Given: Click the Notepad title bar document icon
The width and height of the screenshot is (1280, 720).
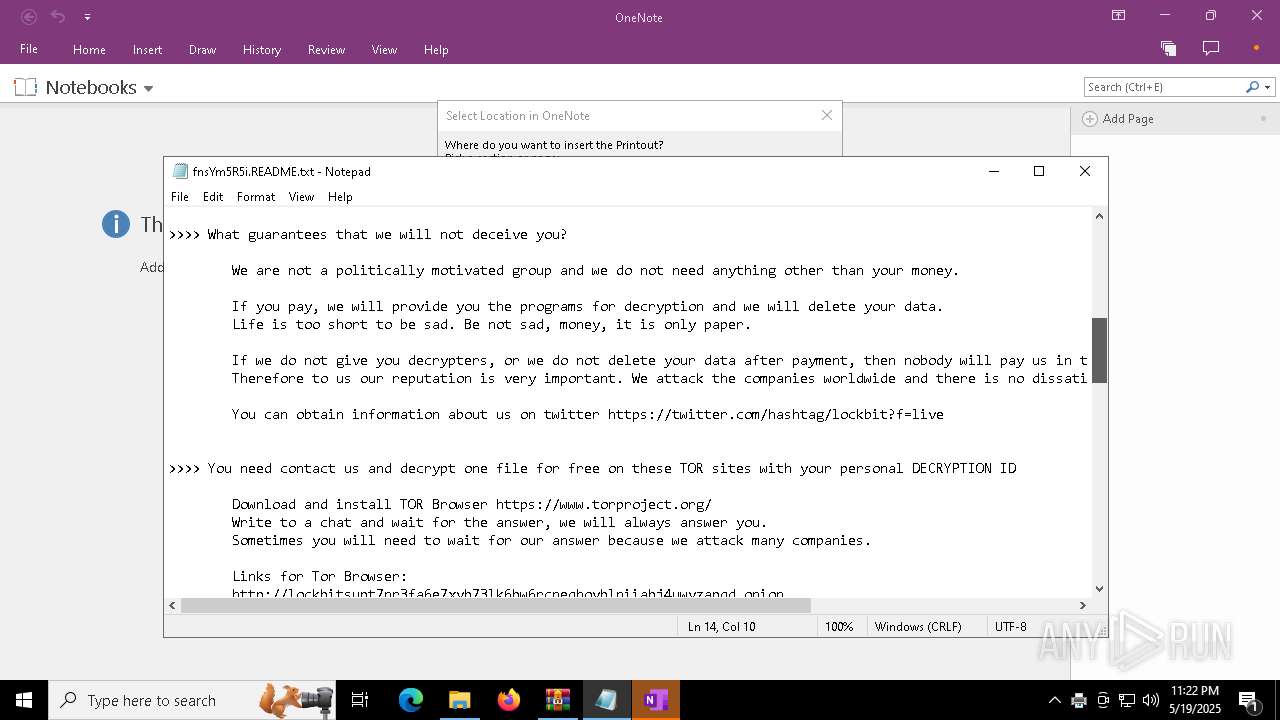Looking at the screenshot, I should 180,171.
